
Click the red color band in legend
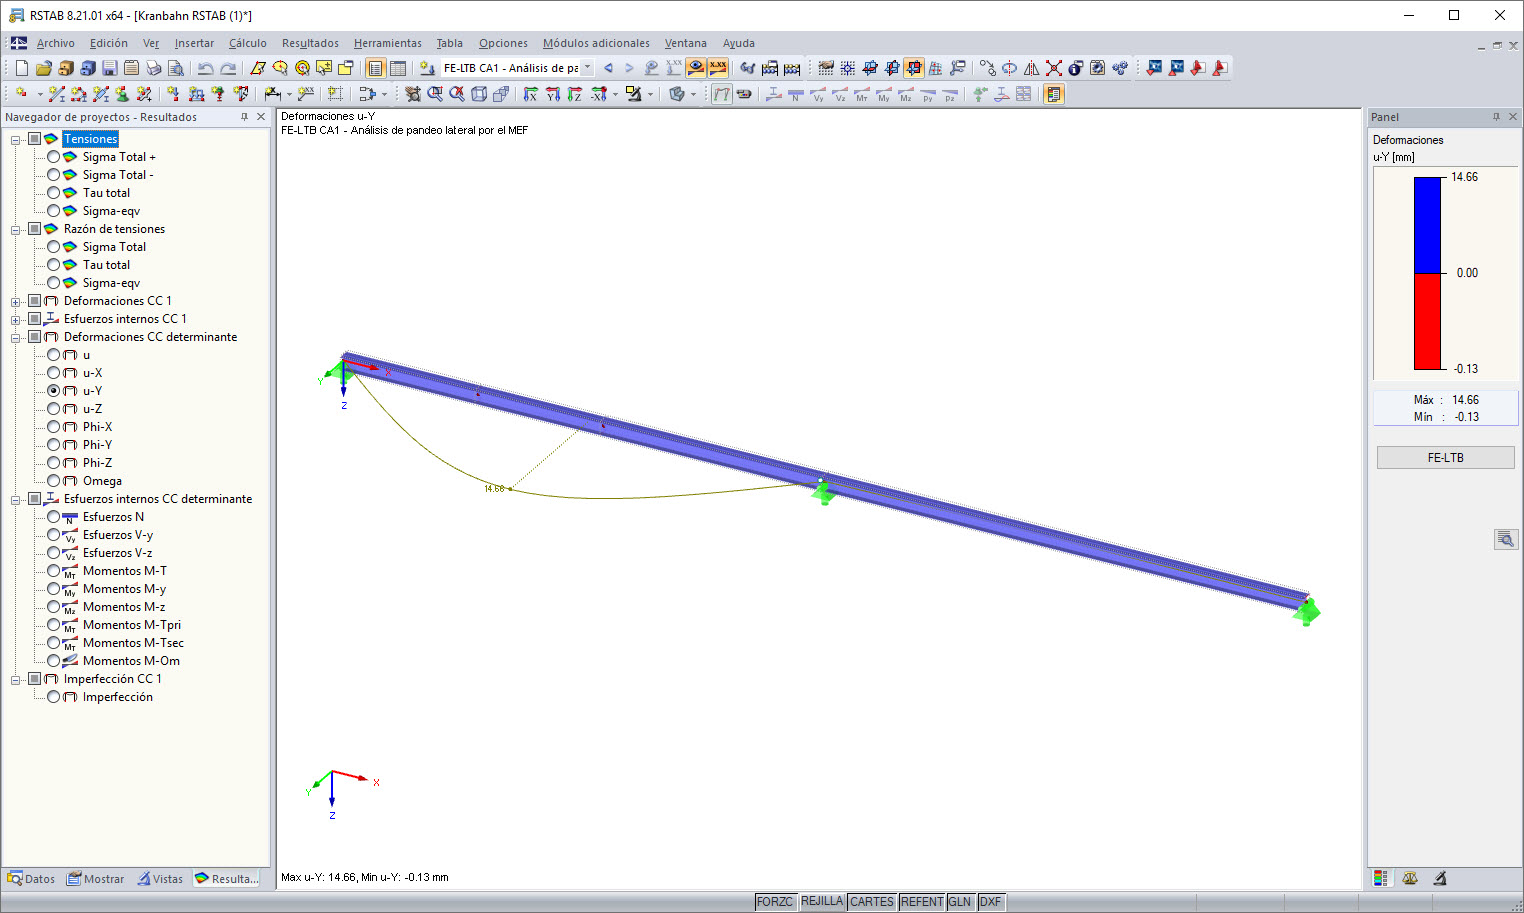click(x=1427, y=321)
